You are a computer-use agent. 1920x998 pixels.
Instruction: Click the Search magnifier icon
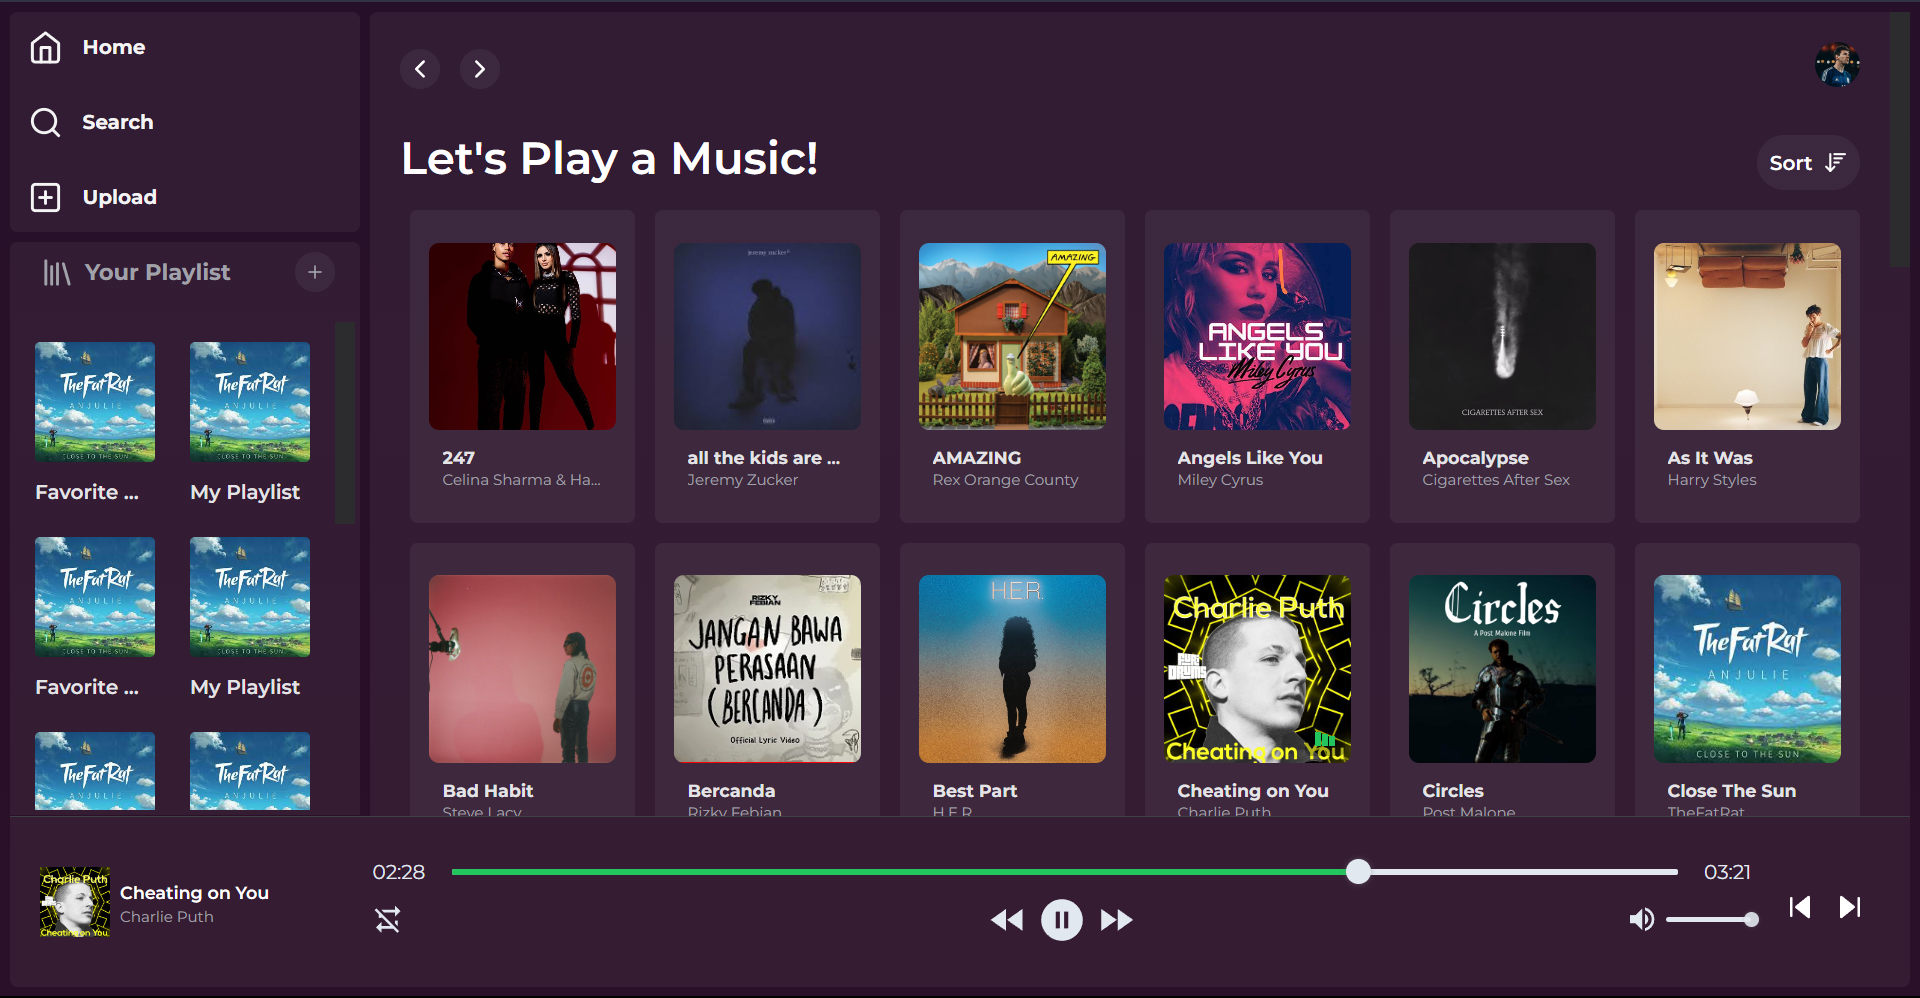(45, 122)
